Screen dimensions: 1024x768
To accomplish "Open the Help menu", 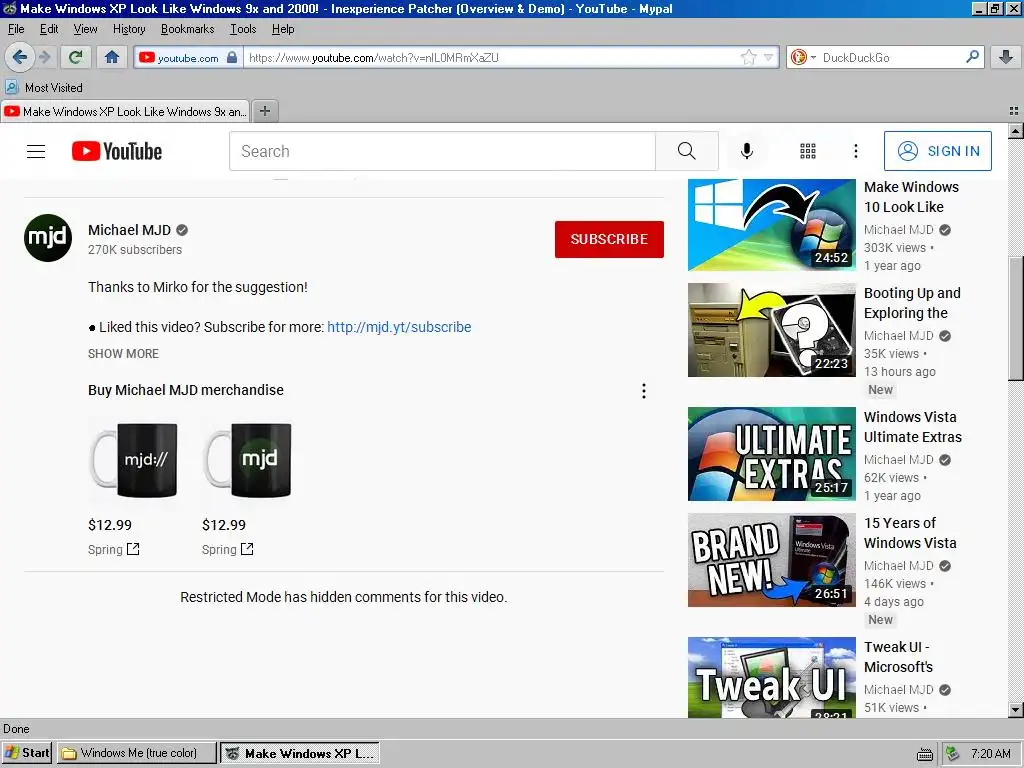I will (x=283, y=29).
